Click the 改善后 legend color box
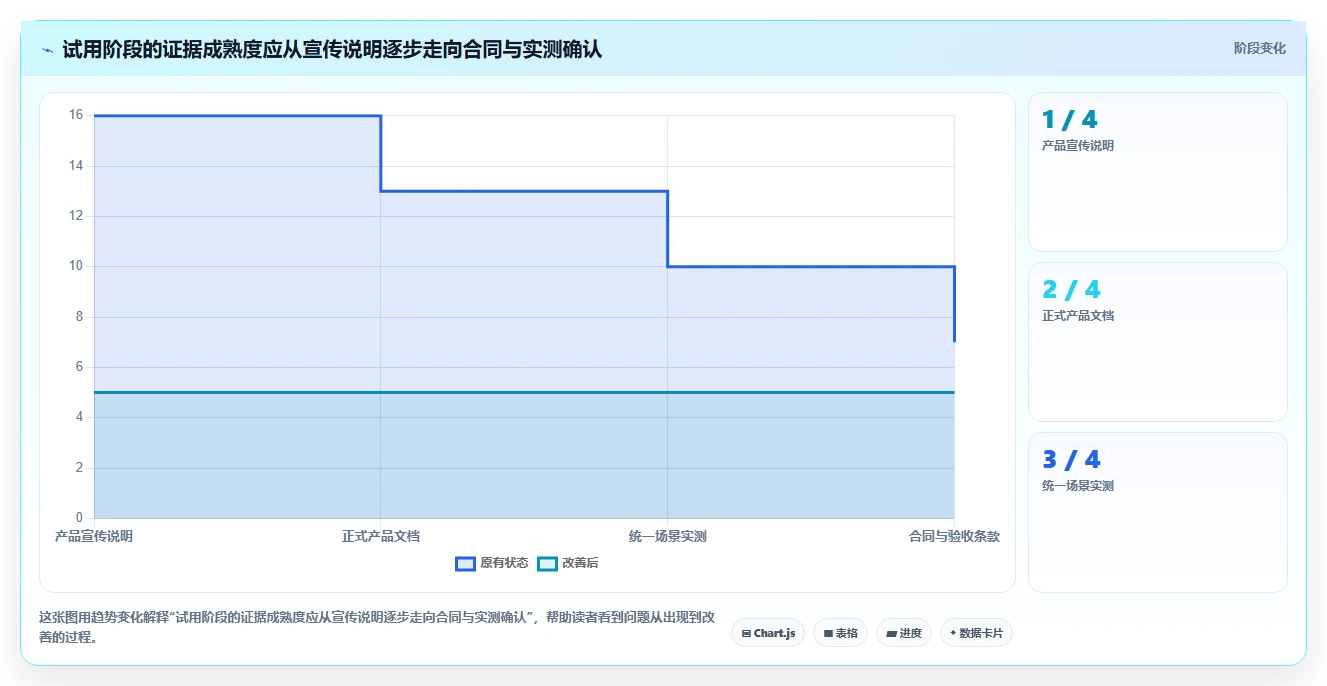This screenshot has height=686, width=1327. click(547, 563)
